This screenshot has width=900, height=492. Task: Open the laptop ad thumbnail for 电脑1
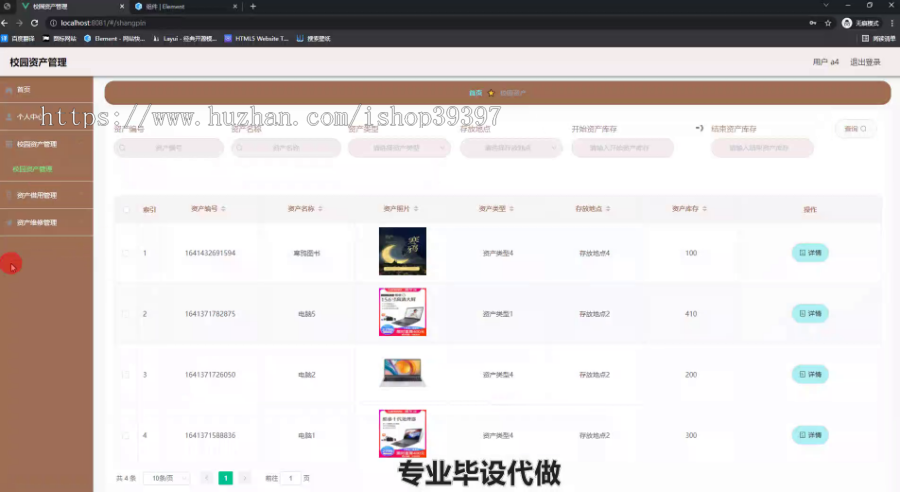[x=402, y=433]
